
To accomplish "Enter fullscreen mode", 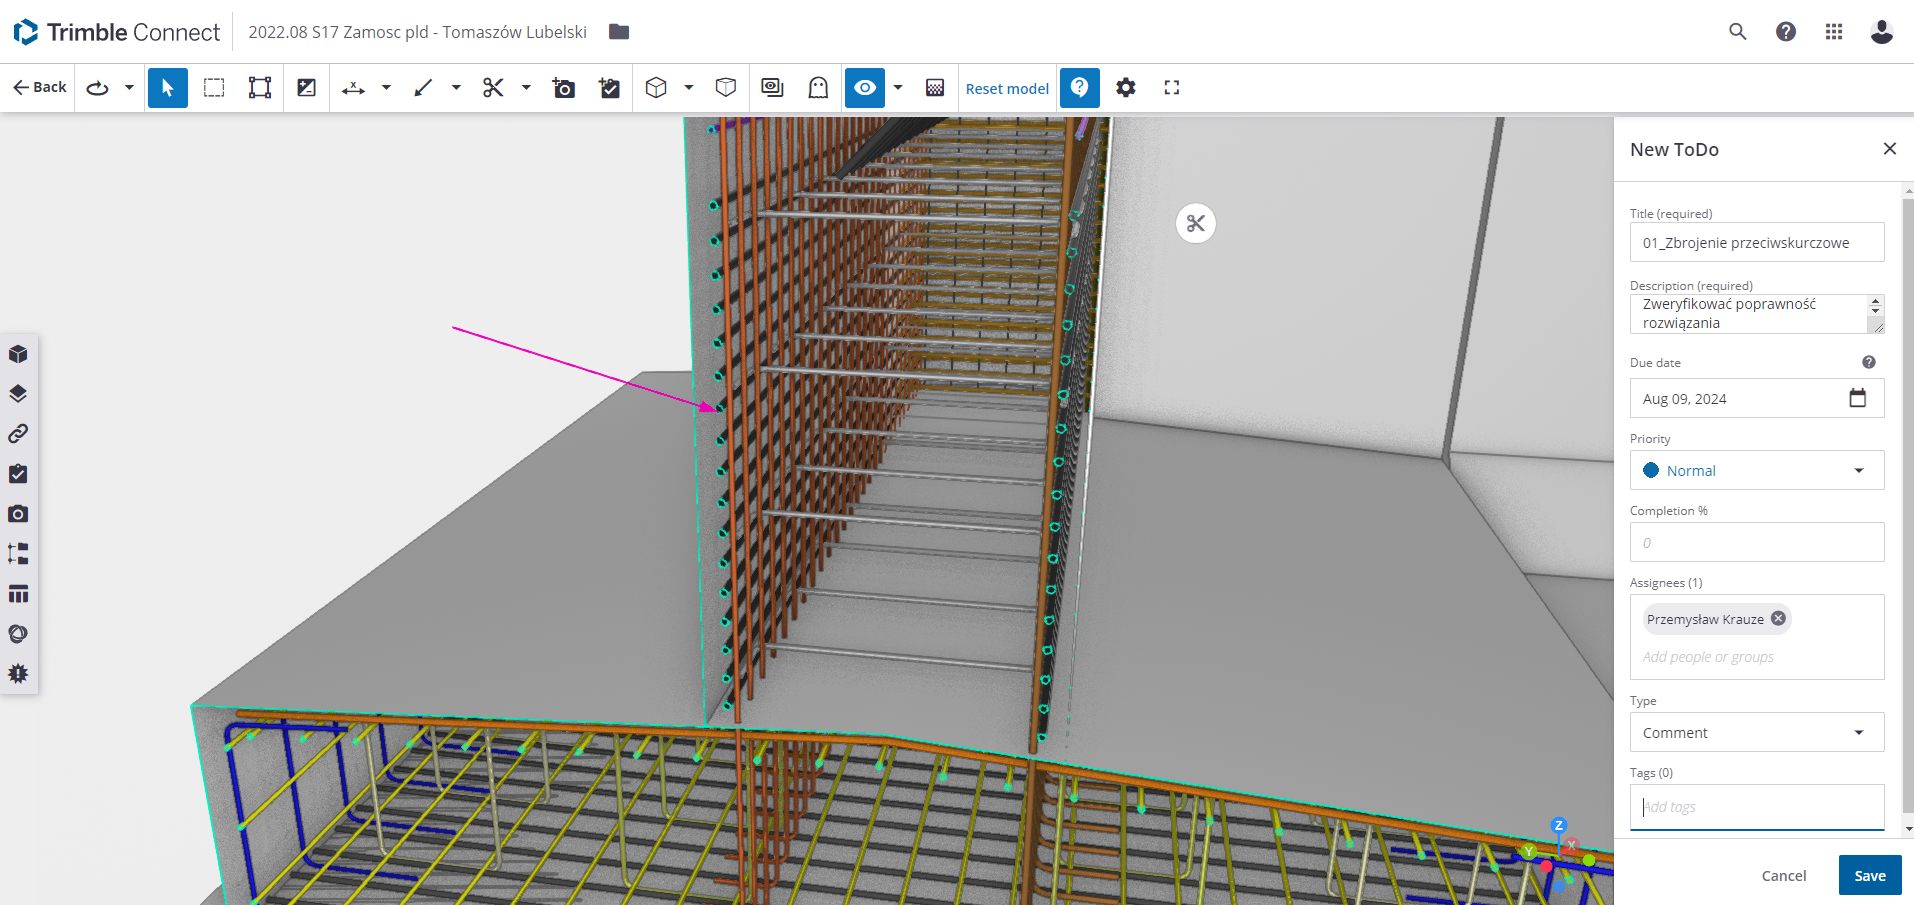I will (1172, 88).
